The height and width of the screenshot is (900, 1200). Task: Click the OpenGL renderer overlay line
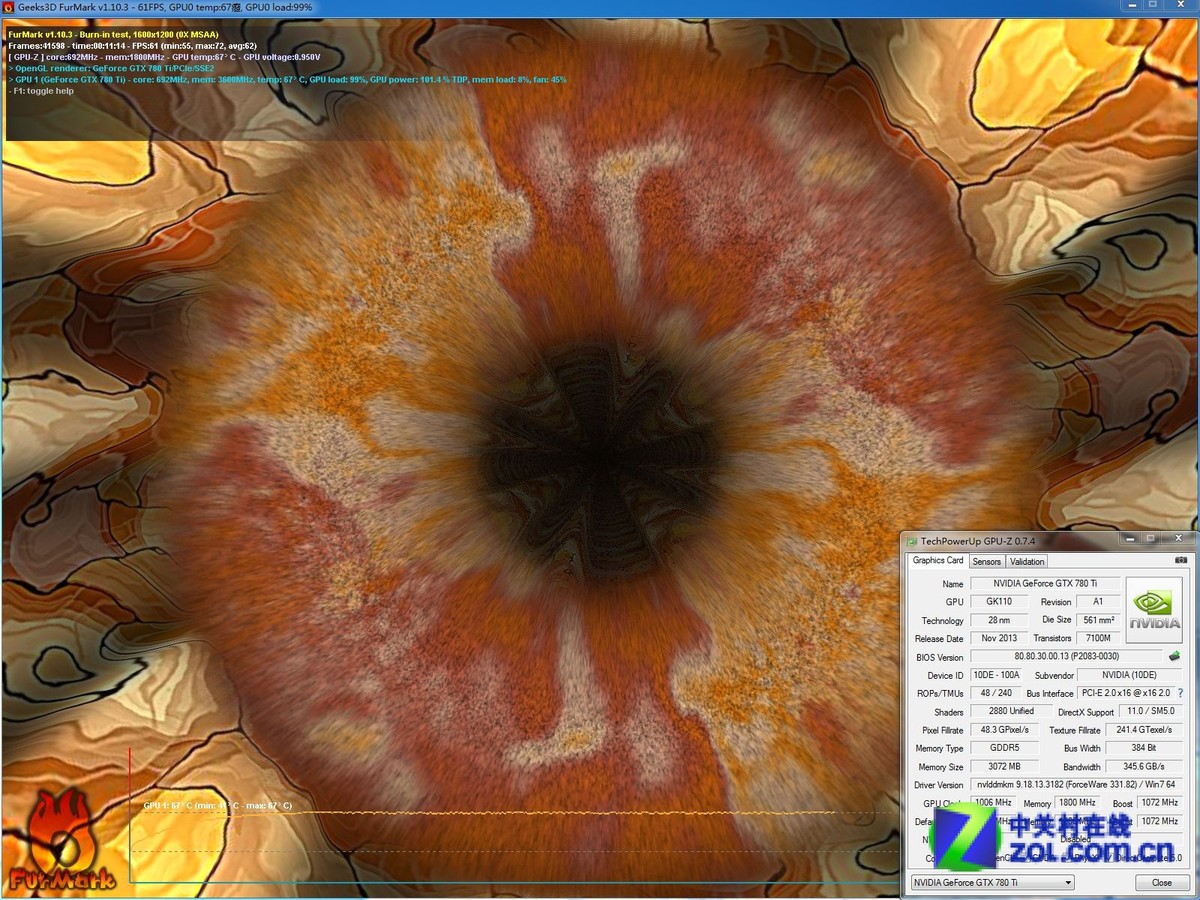(110, 68)
